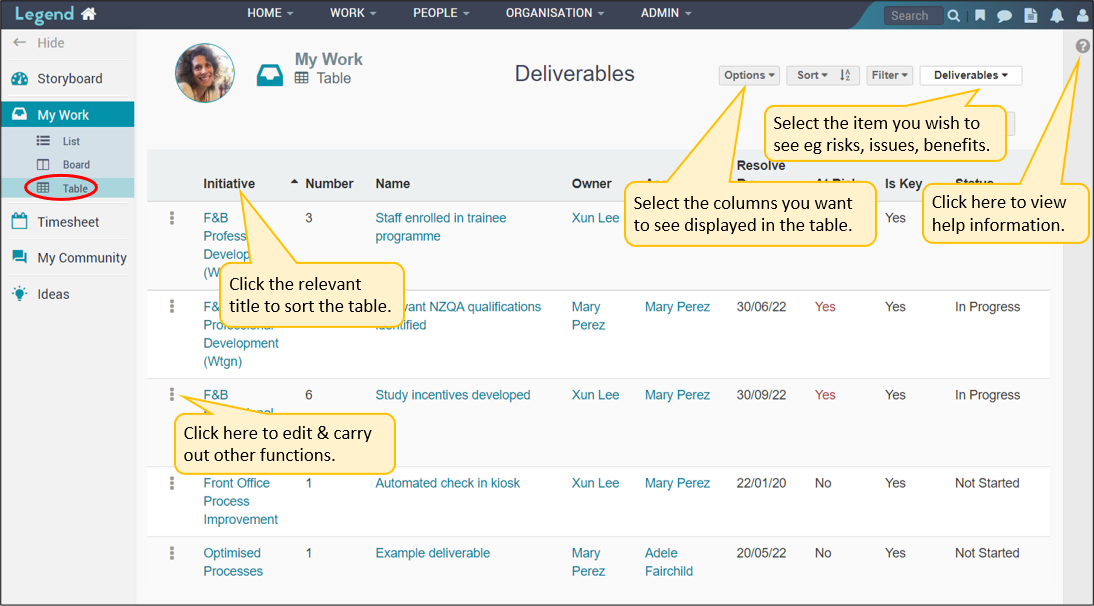Expand the Options dropdown

[749, 75]
